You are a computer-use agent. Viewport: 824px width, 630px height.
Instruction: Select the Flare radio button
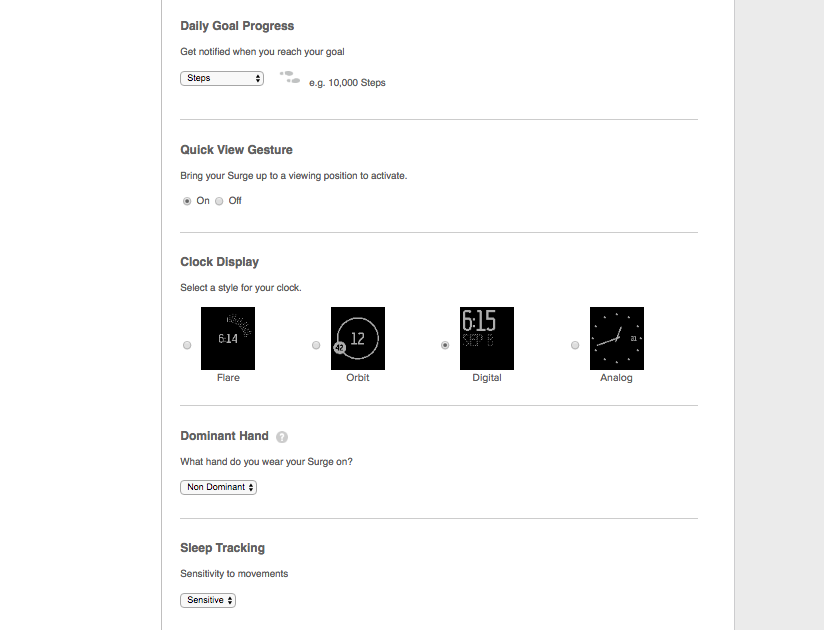click(187, 345)
